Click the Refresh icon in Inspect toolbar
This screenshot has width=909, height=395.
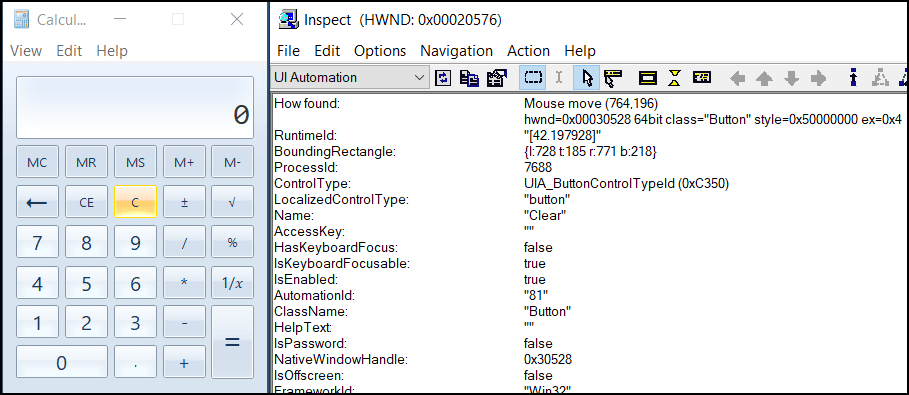[x=443, y=78]
